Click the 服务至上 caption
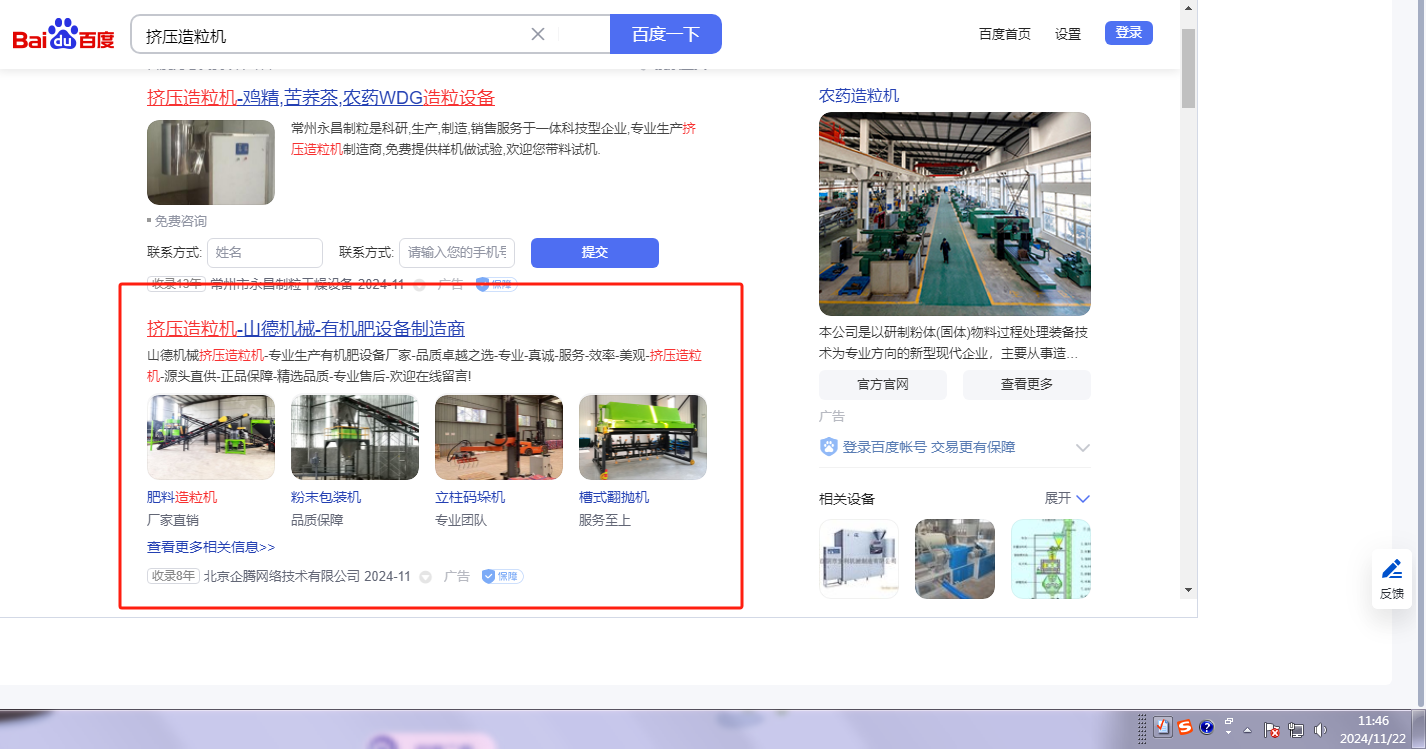 (x=605, y=520)
